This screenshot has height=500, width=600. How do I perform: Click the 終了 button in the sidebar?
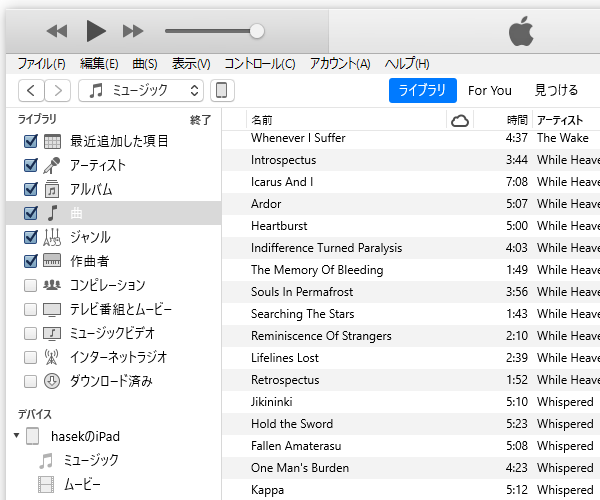tap(200, 120)
